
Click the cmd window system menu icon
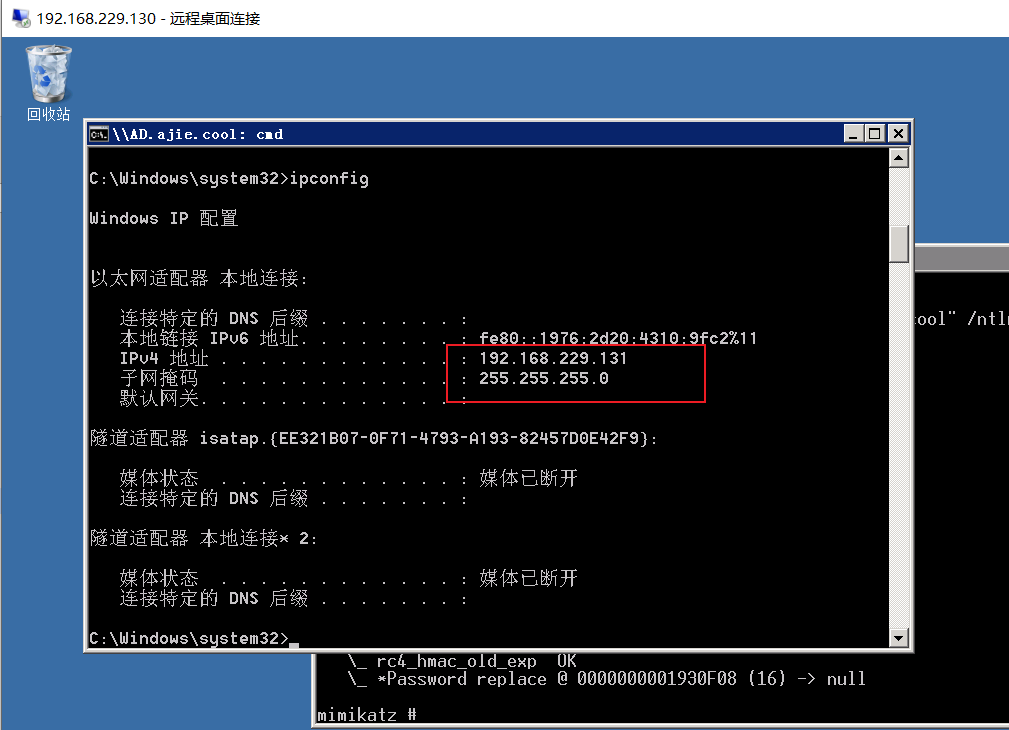click(x=99, y=134)
